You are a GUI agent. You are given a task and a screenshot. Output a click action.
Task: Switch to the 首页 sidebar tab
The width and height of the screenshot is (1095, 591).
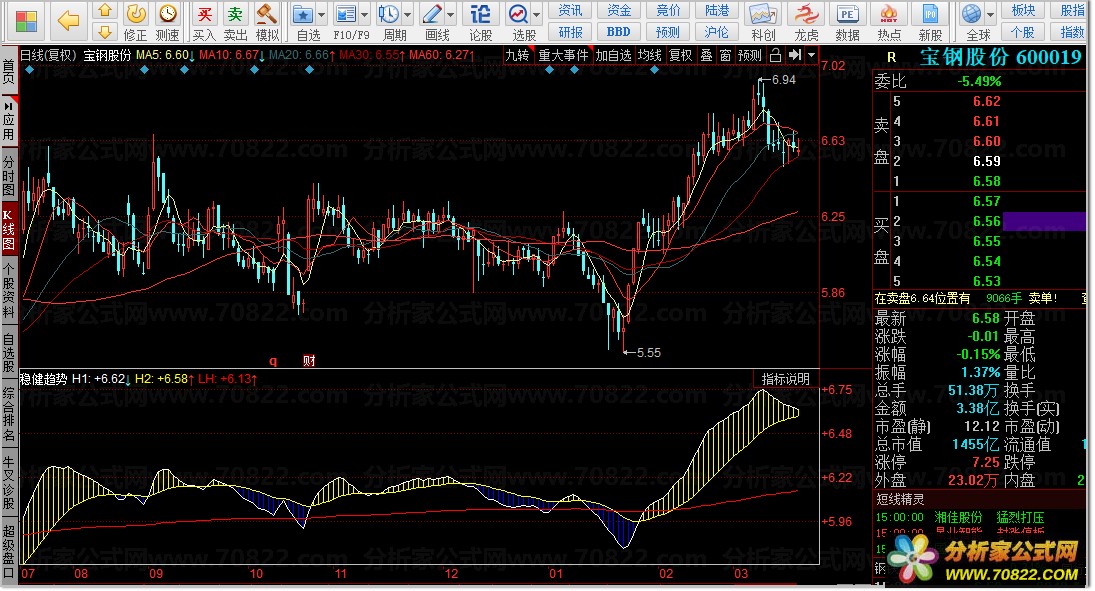tap(8, 71)
